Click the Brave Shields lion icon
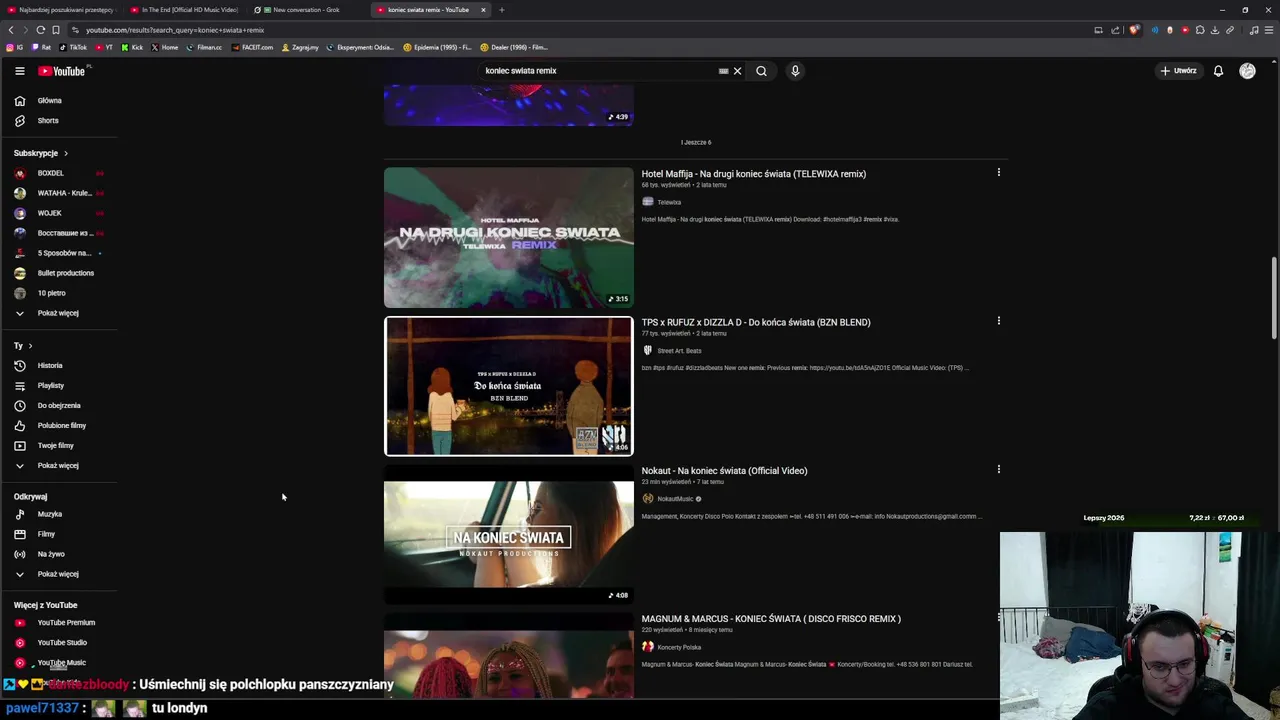 (x=1134, y=30)
